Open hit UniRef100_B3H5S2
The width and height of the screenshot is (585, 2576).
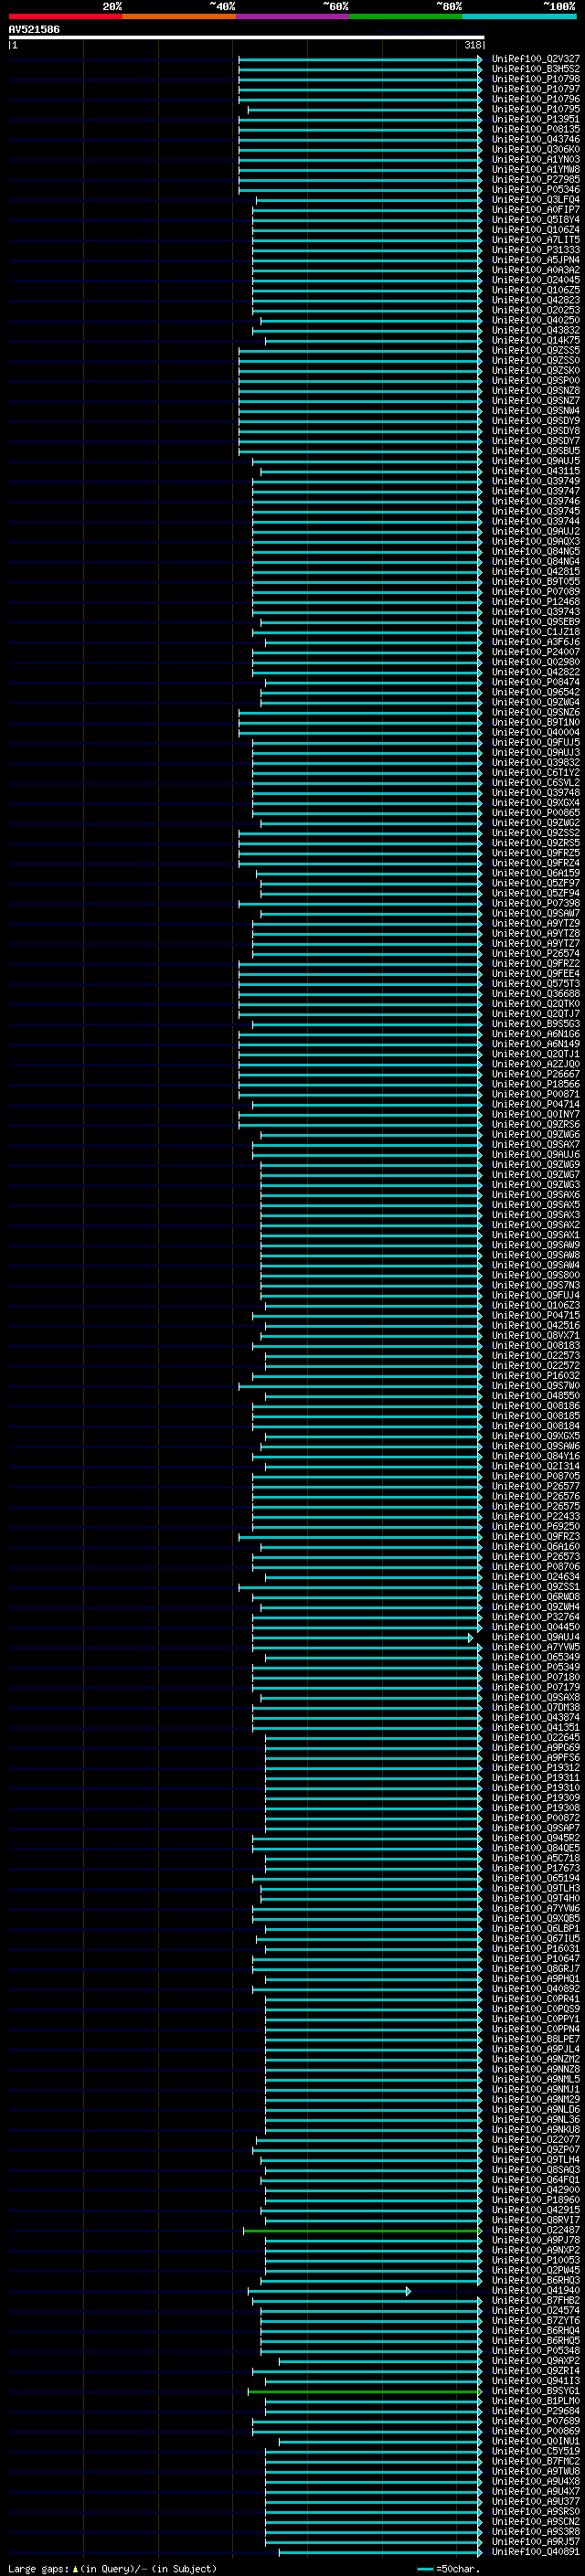pos(536,69)
